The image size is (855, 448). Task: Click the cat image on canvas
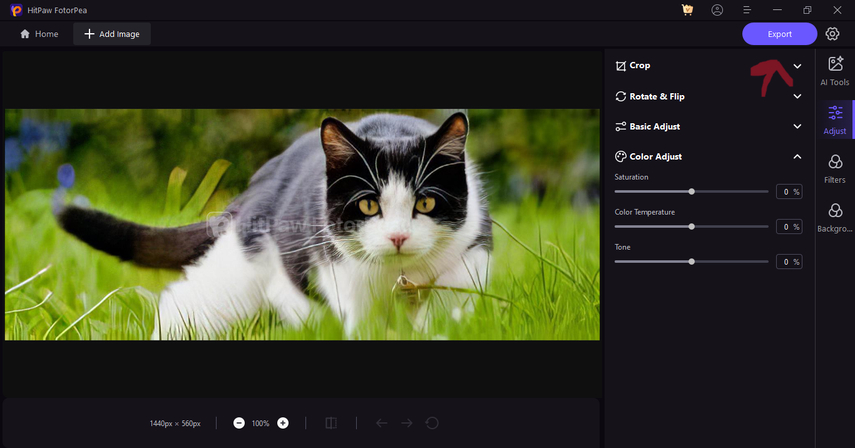(302, 225)
